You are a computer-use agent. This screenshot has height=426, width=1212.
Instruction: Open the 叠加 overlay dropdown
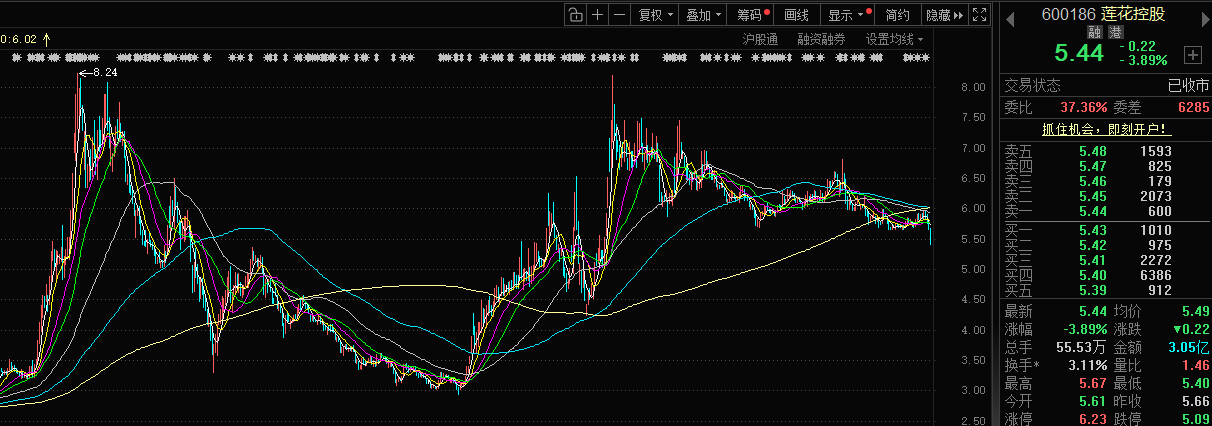(x=703, y=15)
